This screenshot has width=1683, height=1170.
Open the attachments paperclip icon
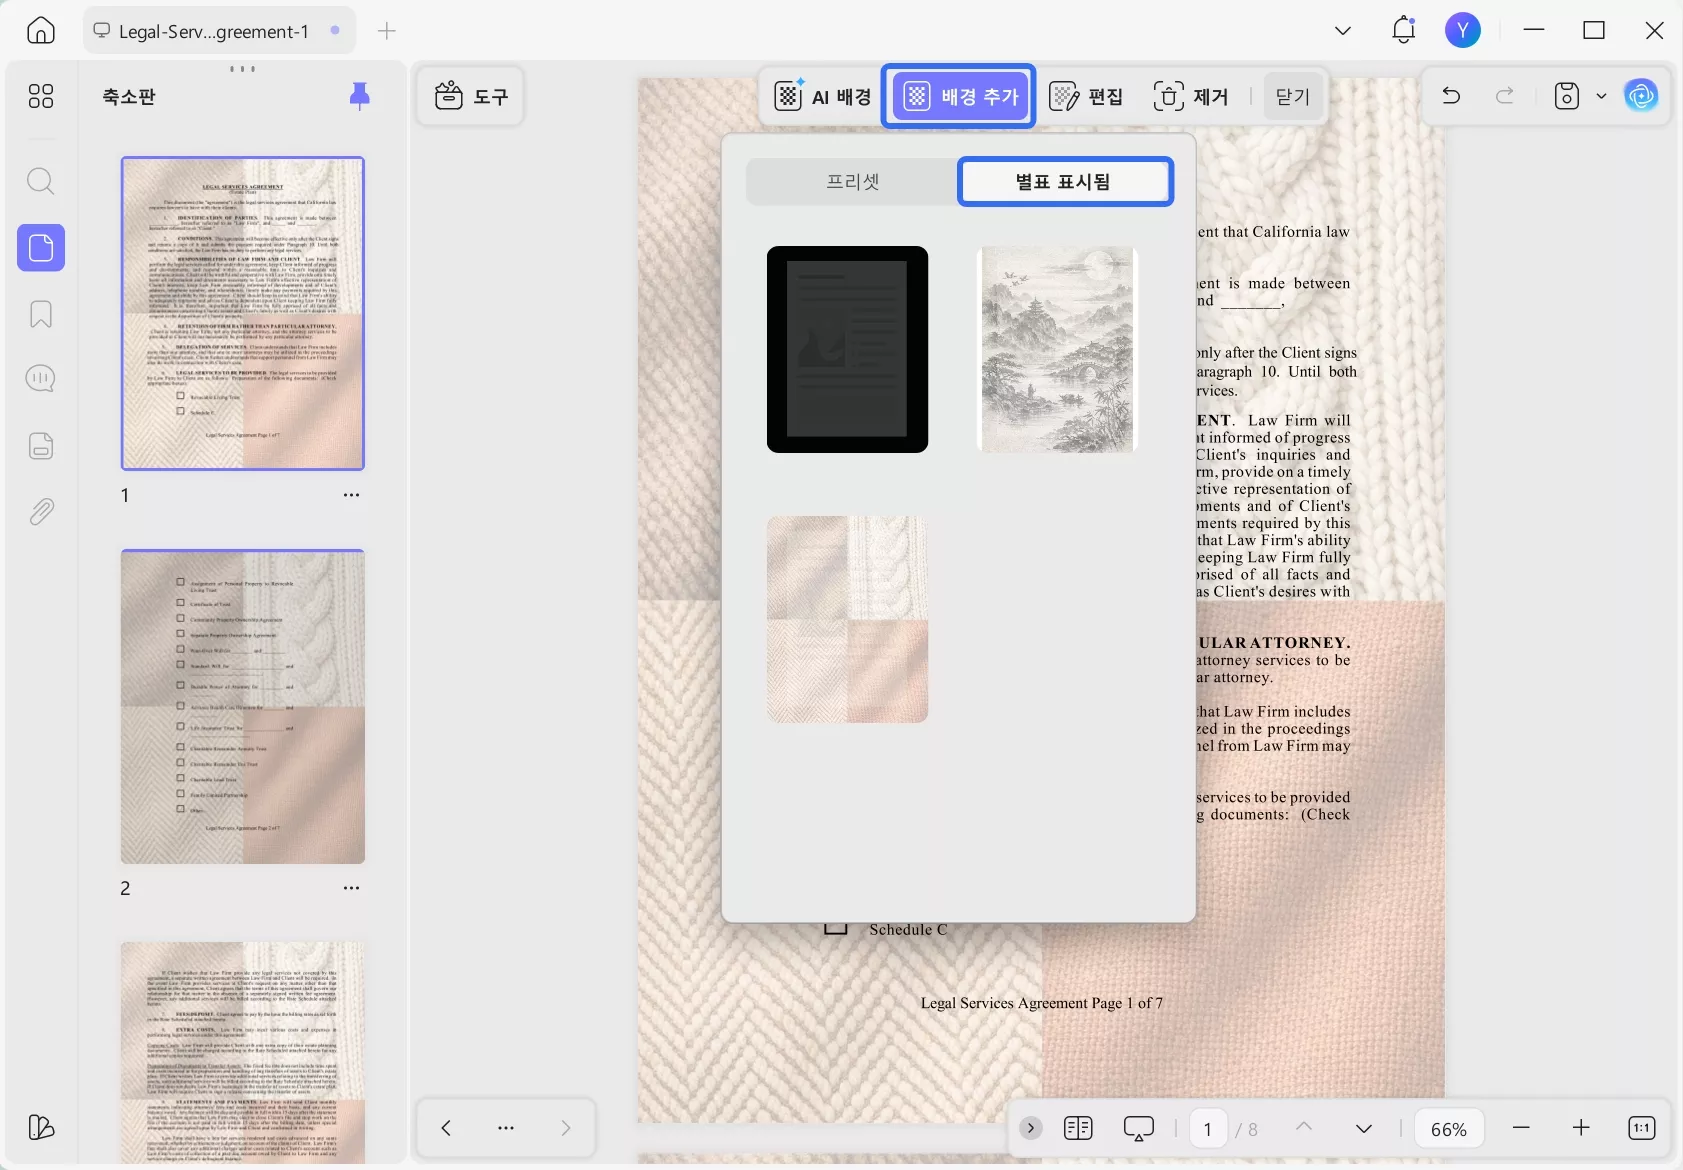click(x=41, y=512)
